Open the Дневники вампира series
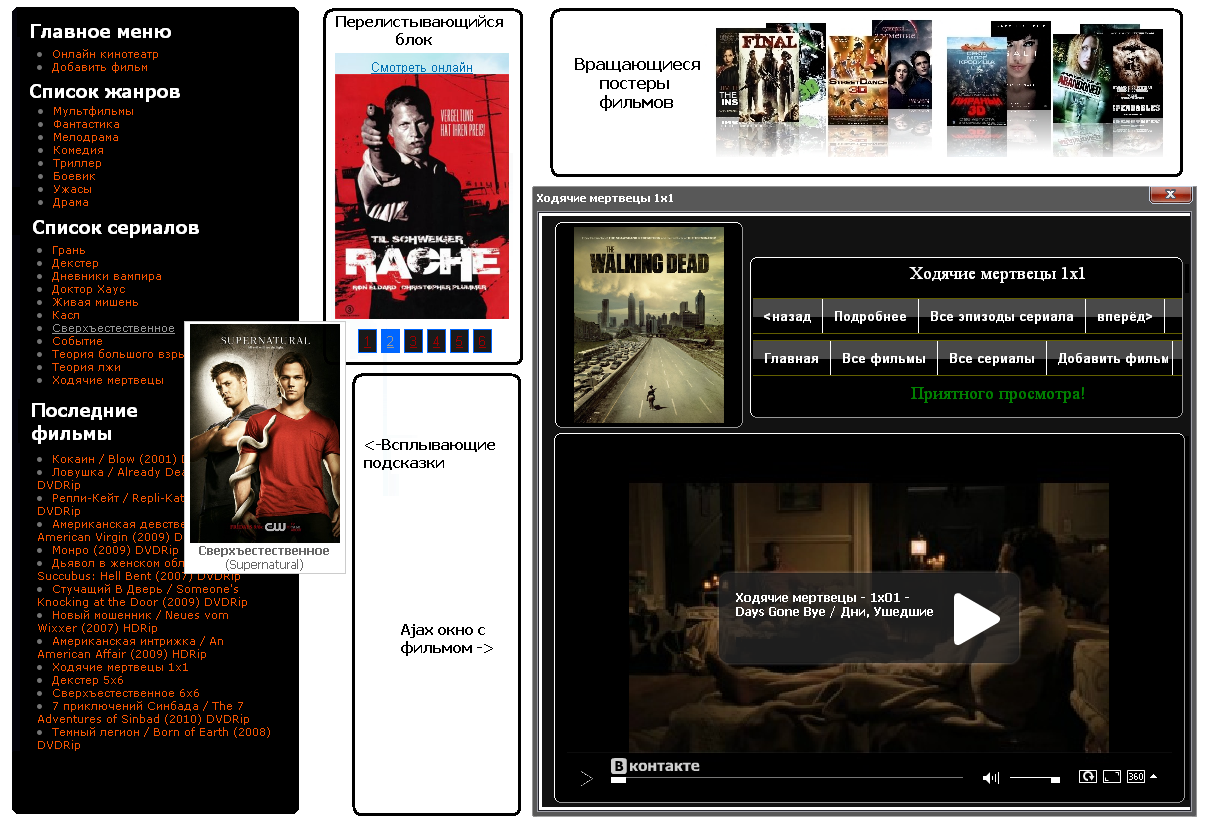 [x=107, y=276]
